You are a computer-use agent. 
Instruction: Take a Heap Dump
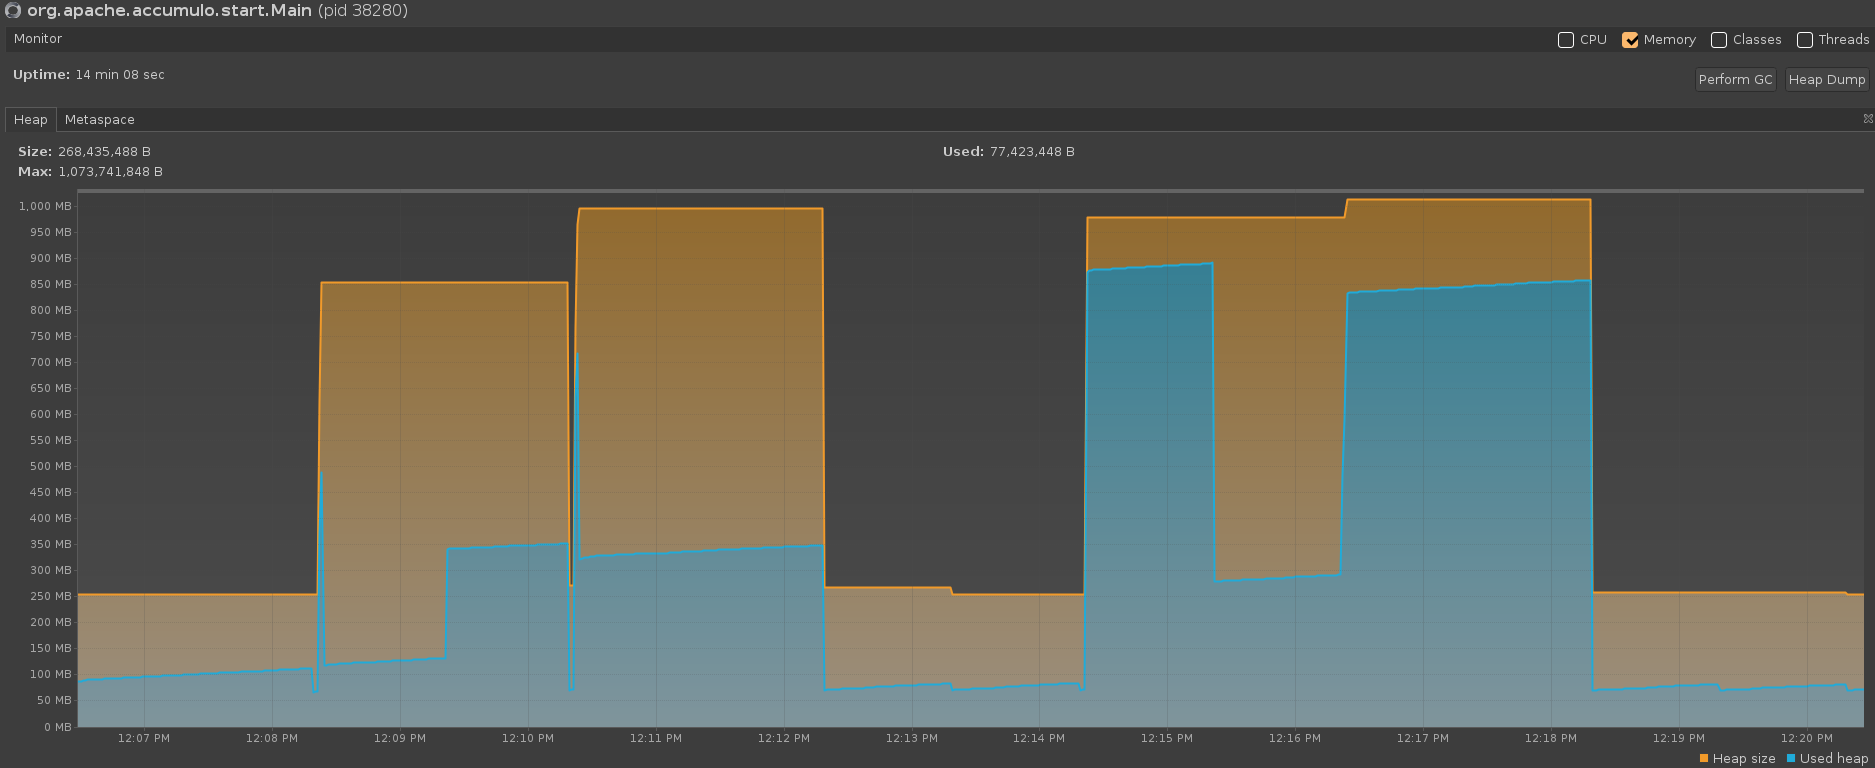tap(1826, 80)
